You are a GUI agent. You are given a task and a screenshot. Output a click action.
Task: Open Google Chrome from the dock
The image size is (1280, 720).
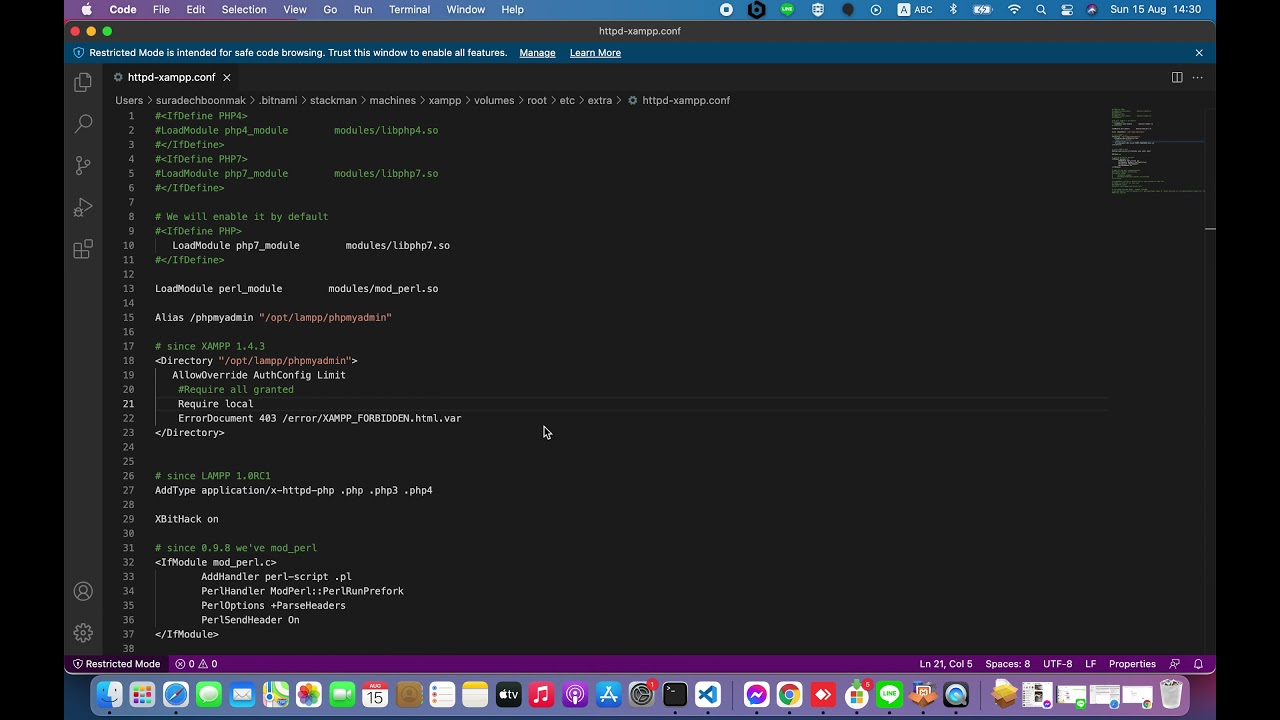[x=789, y=694]
